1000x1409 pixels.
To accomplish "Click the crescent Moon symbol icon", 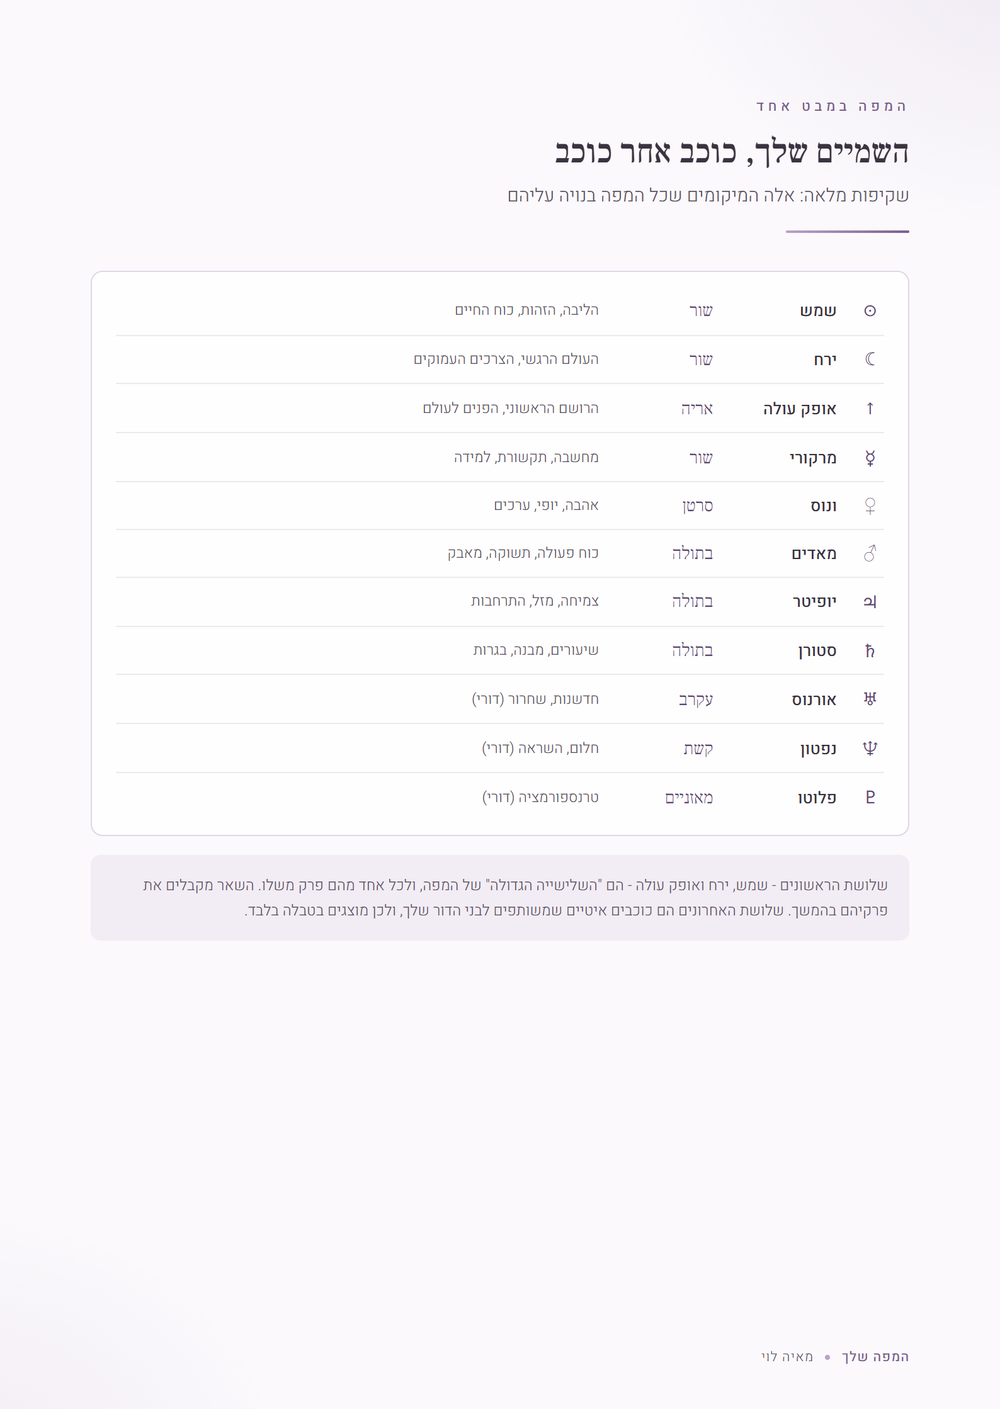I will pos(870,359).
